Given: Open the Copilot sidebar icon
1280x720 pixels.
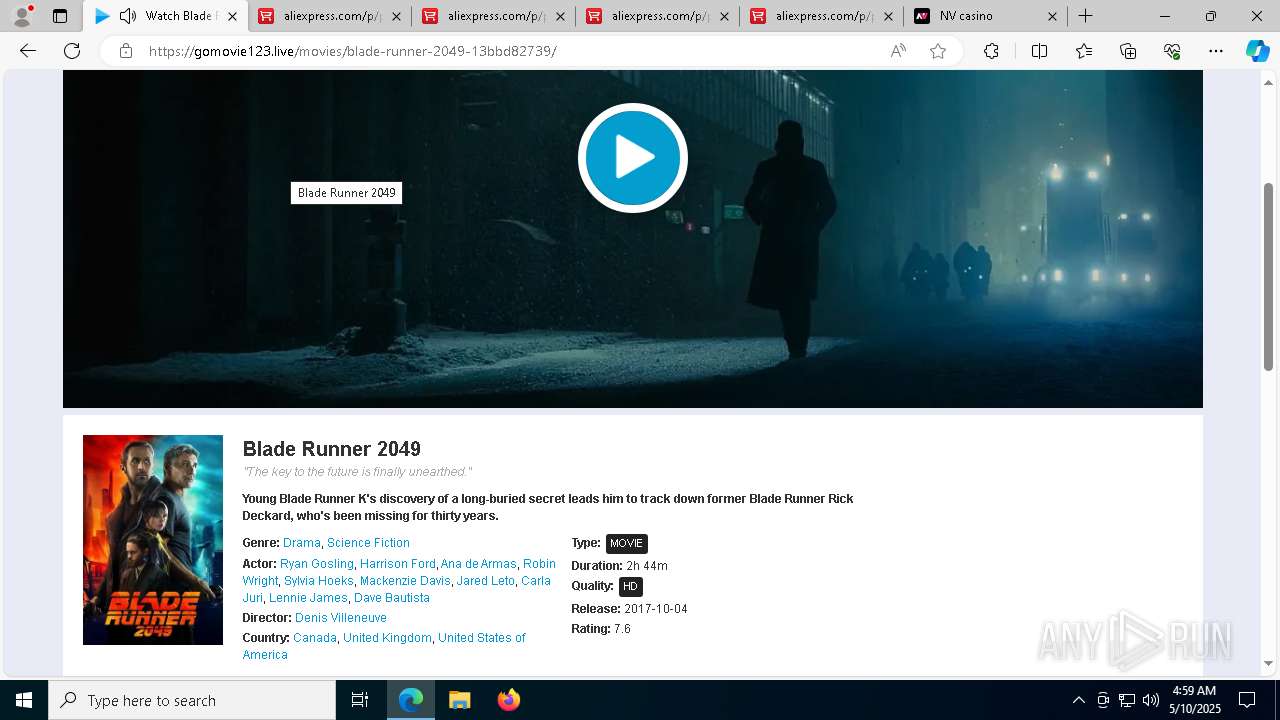Looking at the screenshot, I should coord(1257,51).
